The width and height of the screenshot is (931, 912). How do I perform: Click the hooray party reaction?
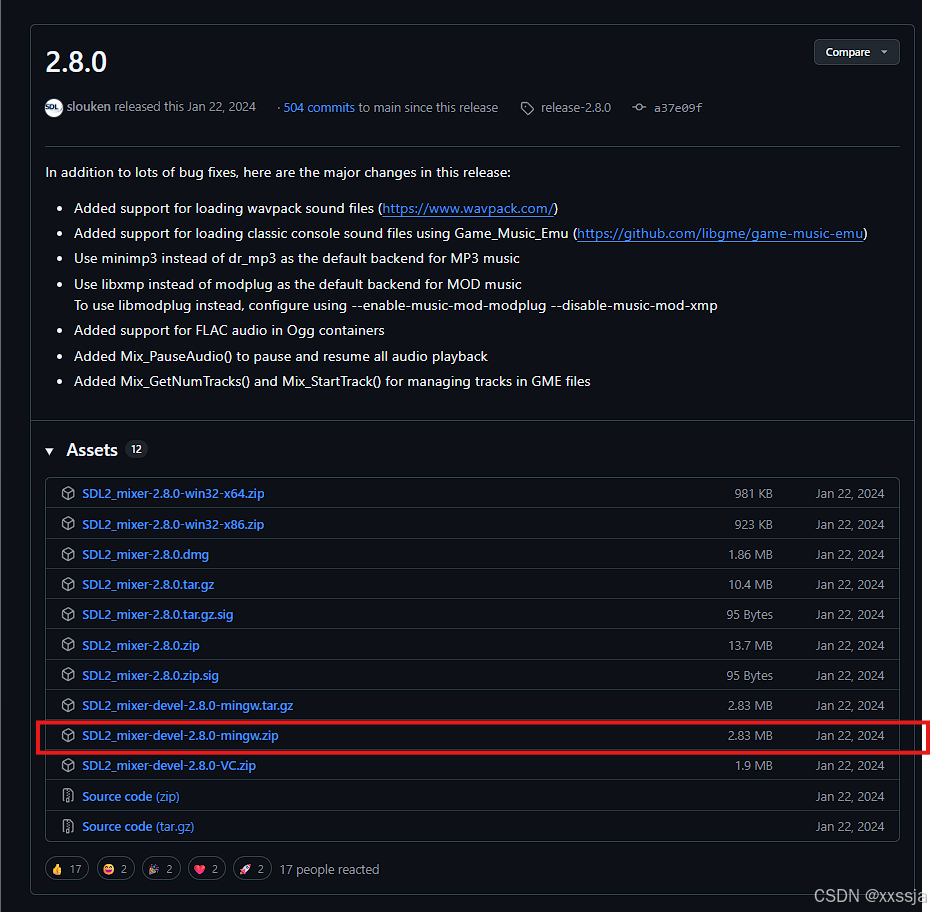[161, 868]
